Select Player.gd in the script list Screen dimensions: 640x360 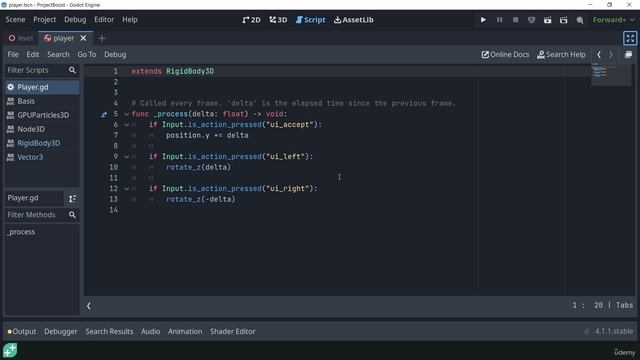point(42,87)
